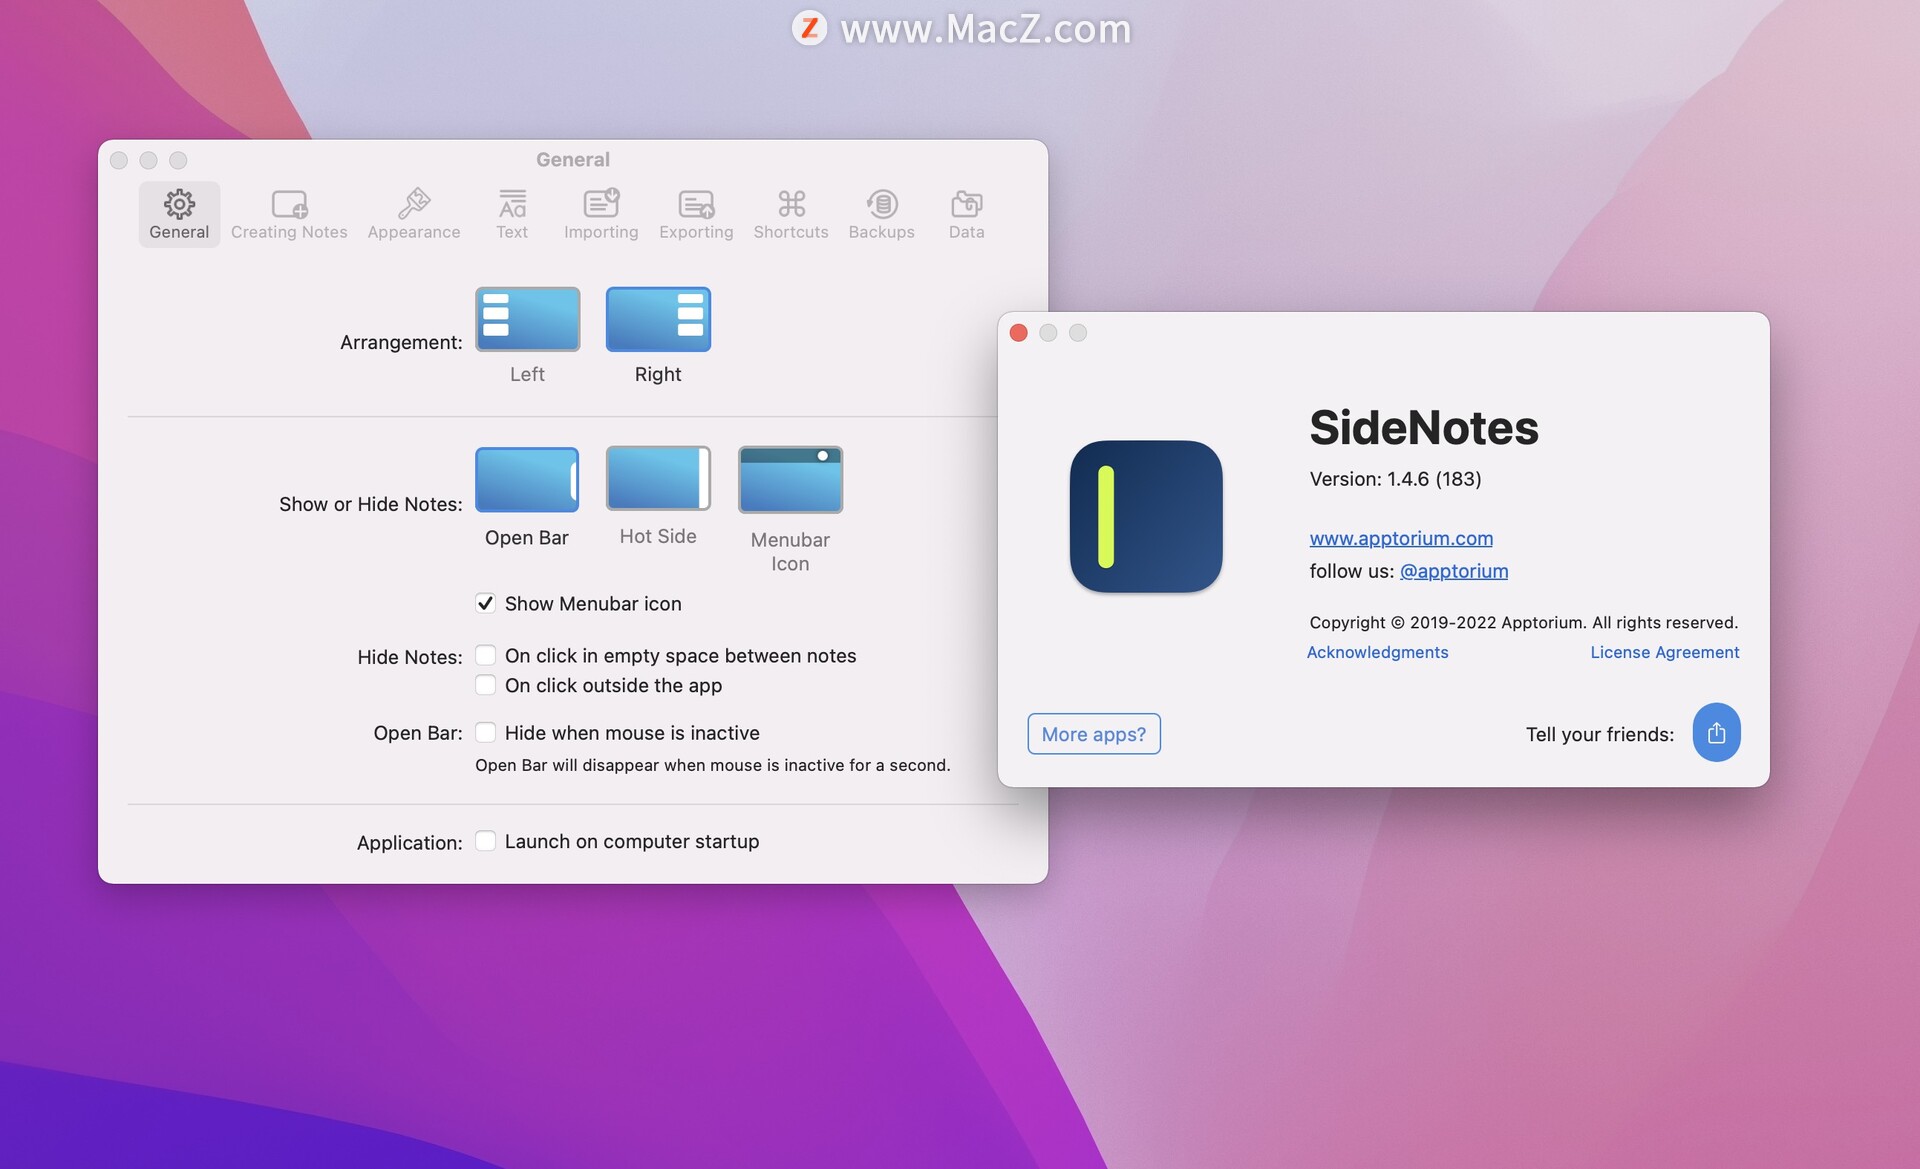
Task: Open the Creating Notes preferences pane
Action: [x=289, y=214]
